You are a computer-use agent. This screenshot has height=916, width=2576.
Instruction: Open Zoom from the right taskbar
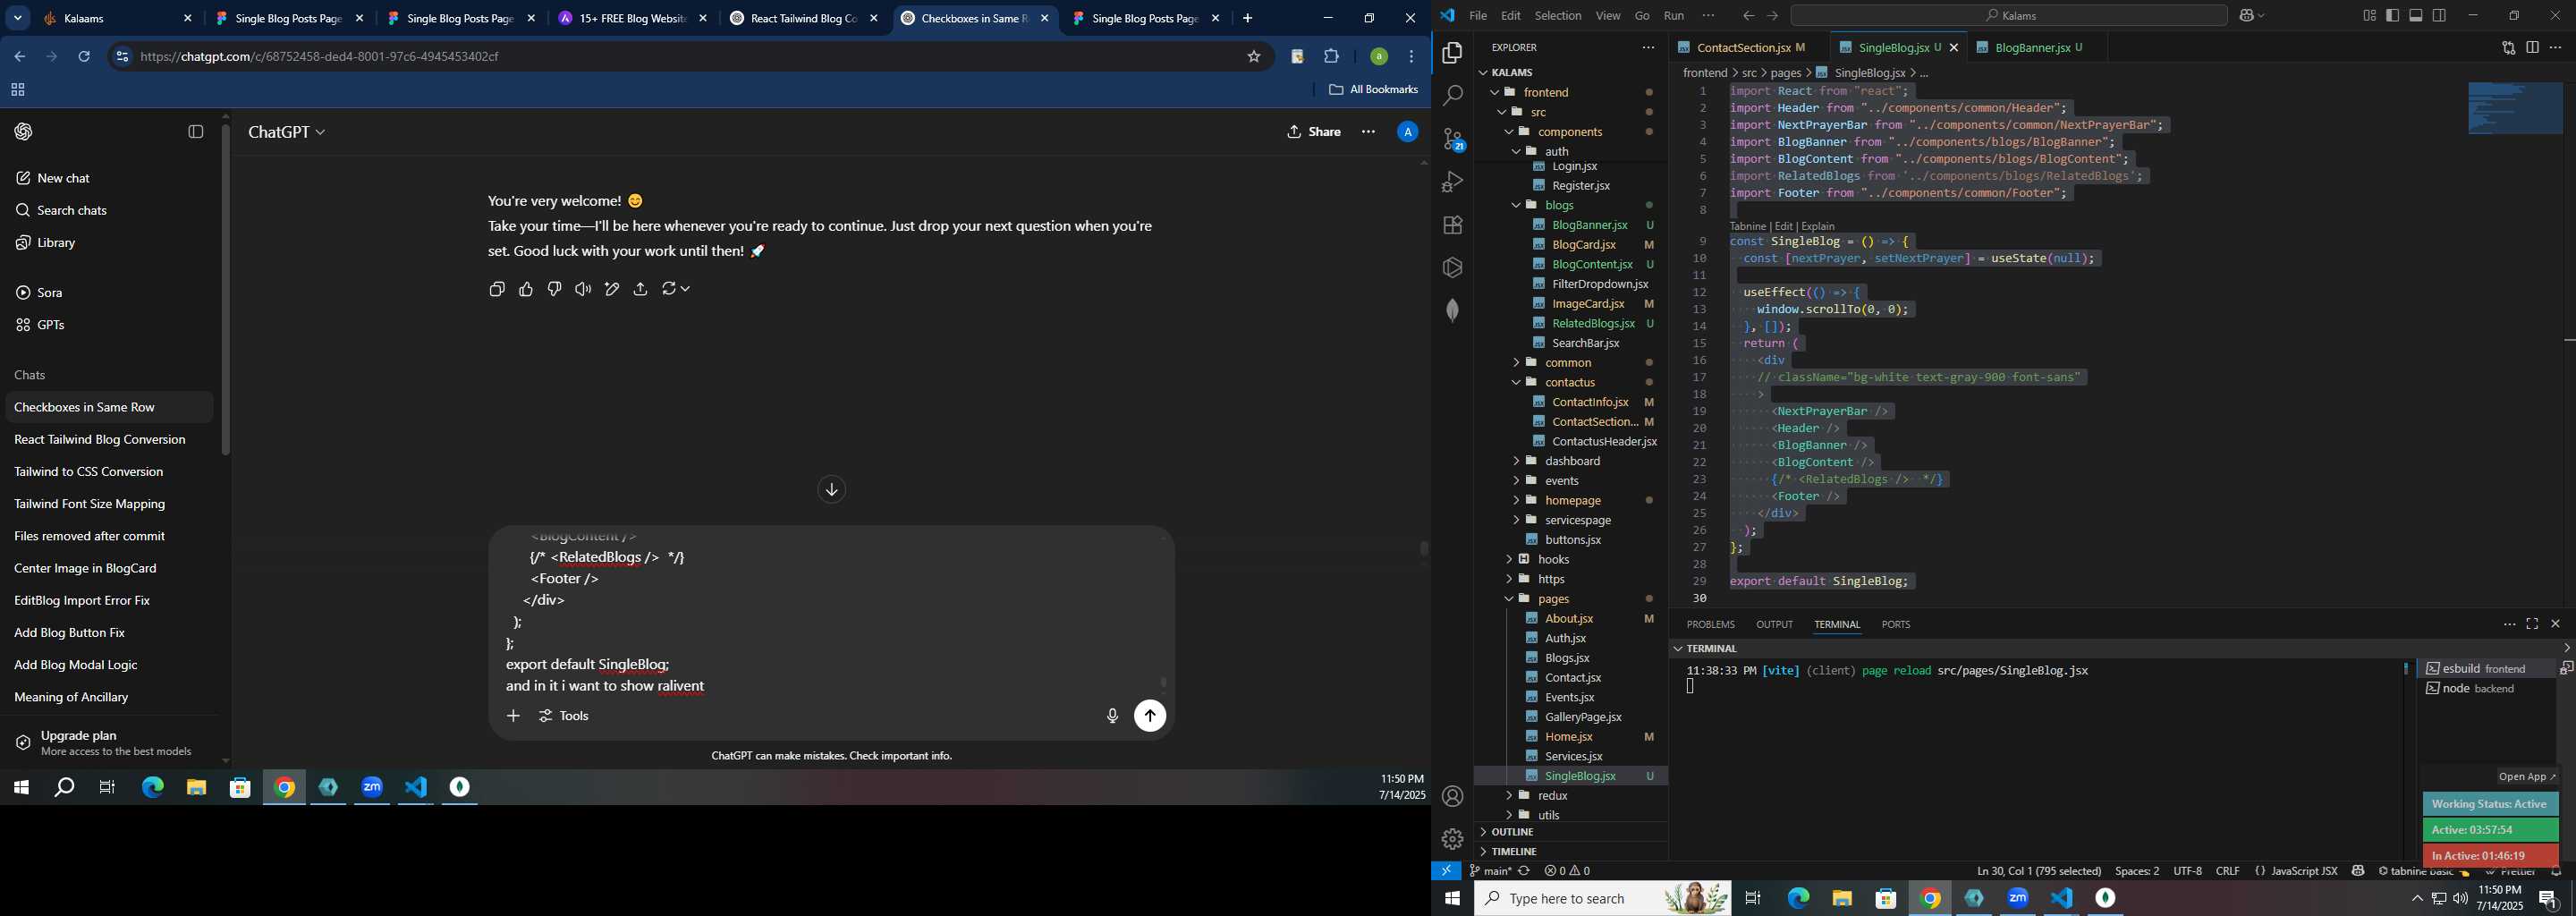coord(2018,898)
